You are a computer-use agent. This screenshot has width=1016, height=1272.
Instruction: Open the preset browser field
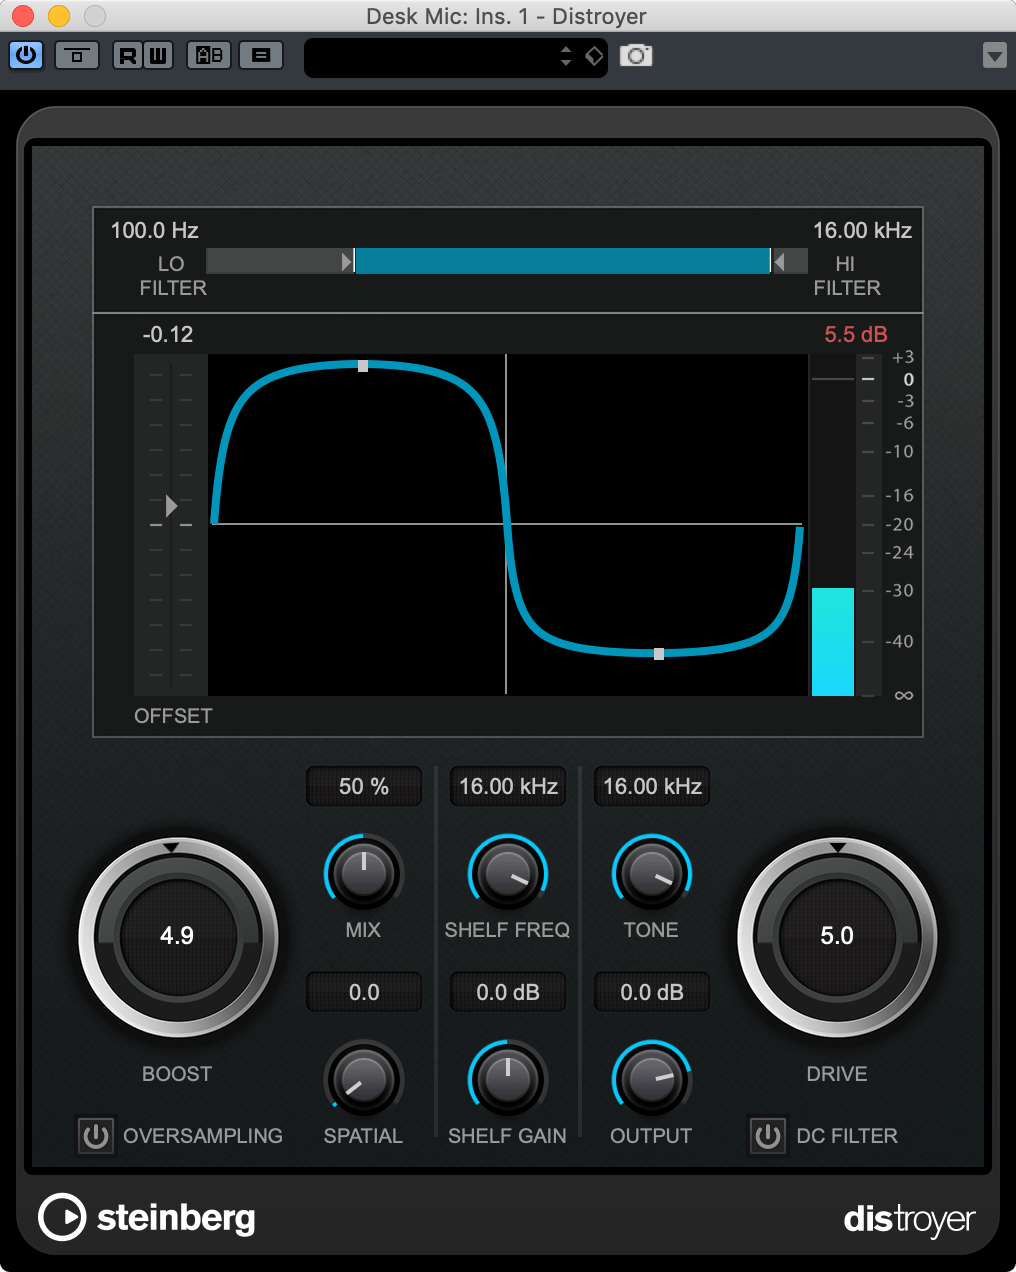pyautogui.click(x=430, y=57)
